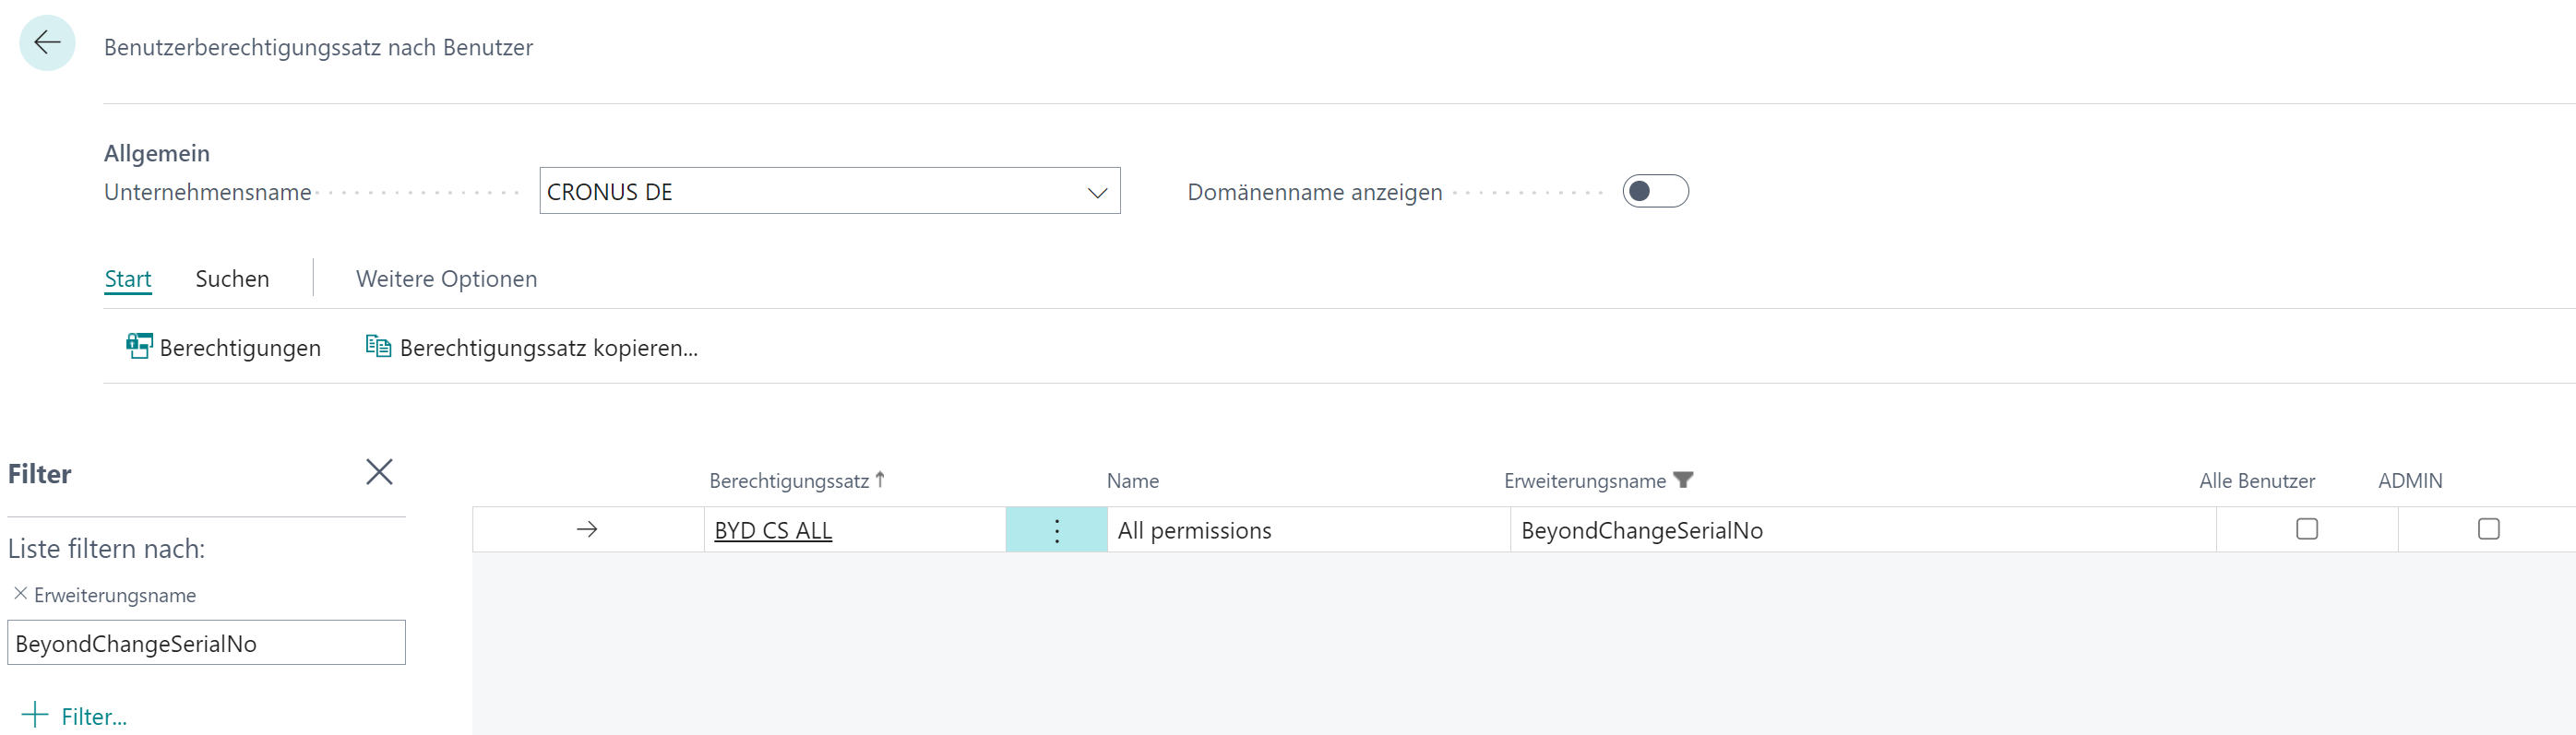Remove the Erweiterungsname filter via its X

(18, 594)
